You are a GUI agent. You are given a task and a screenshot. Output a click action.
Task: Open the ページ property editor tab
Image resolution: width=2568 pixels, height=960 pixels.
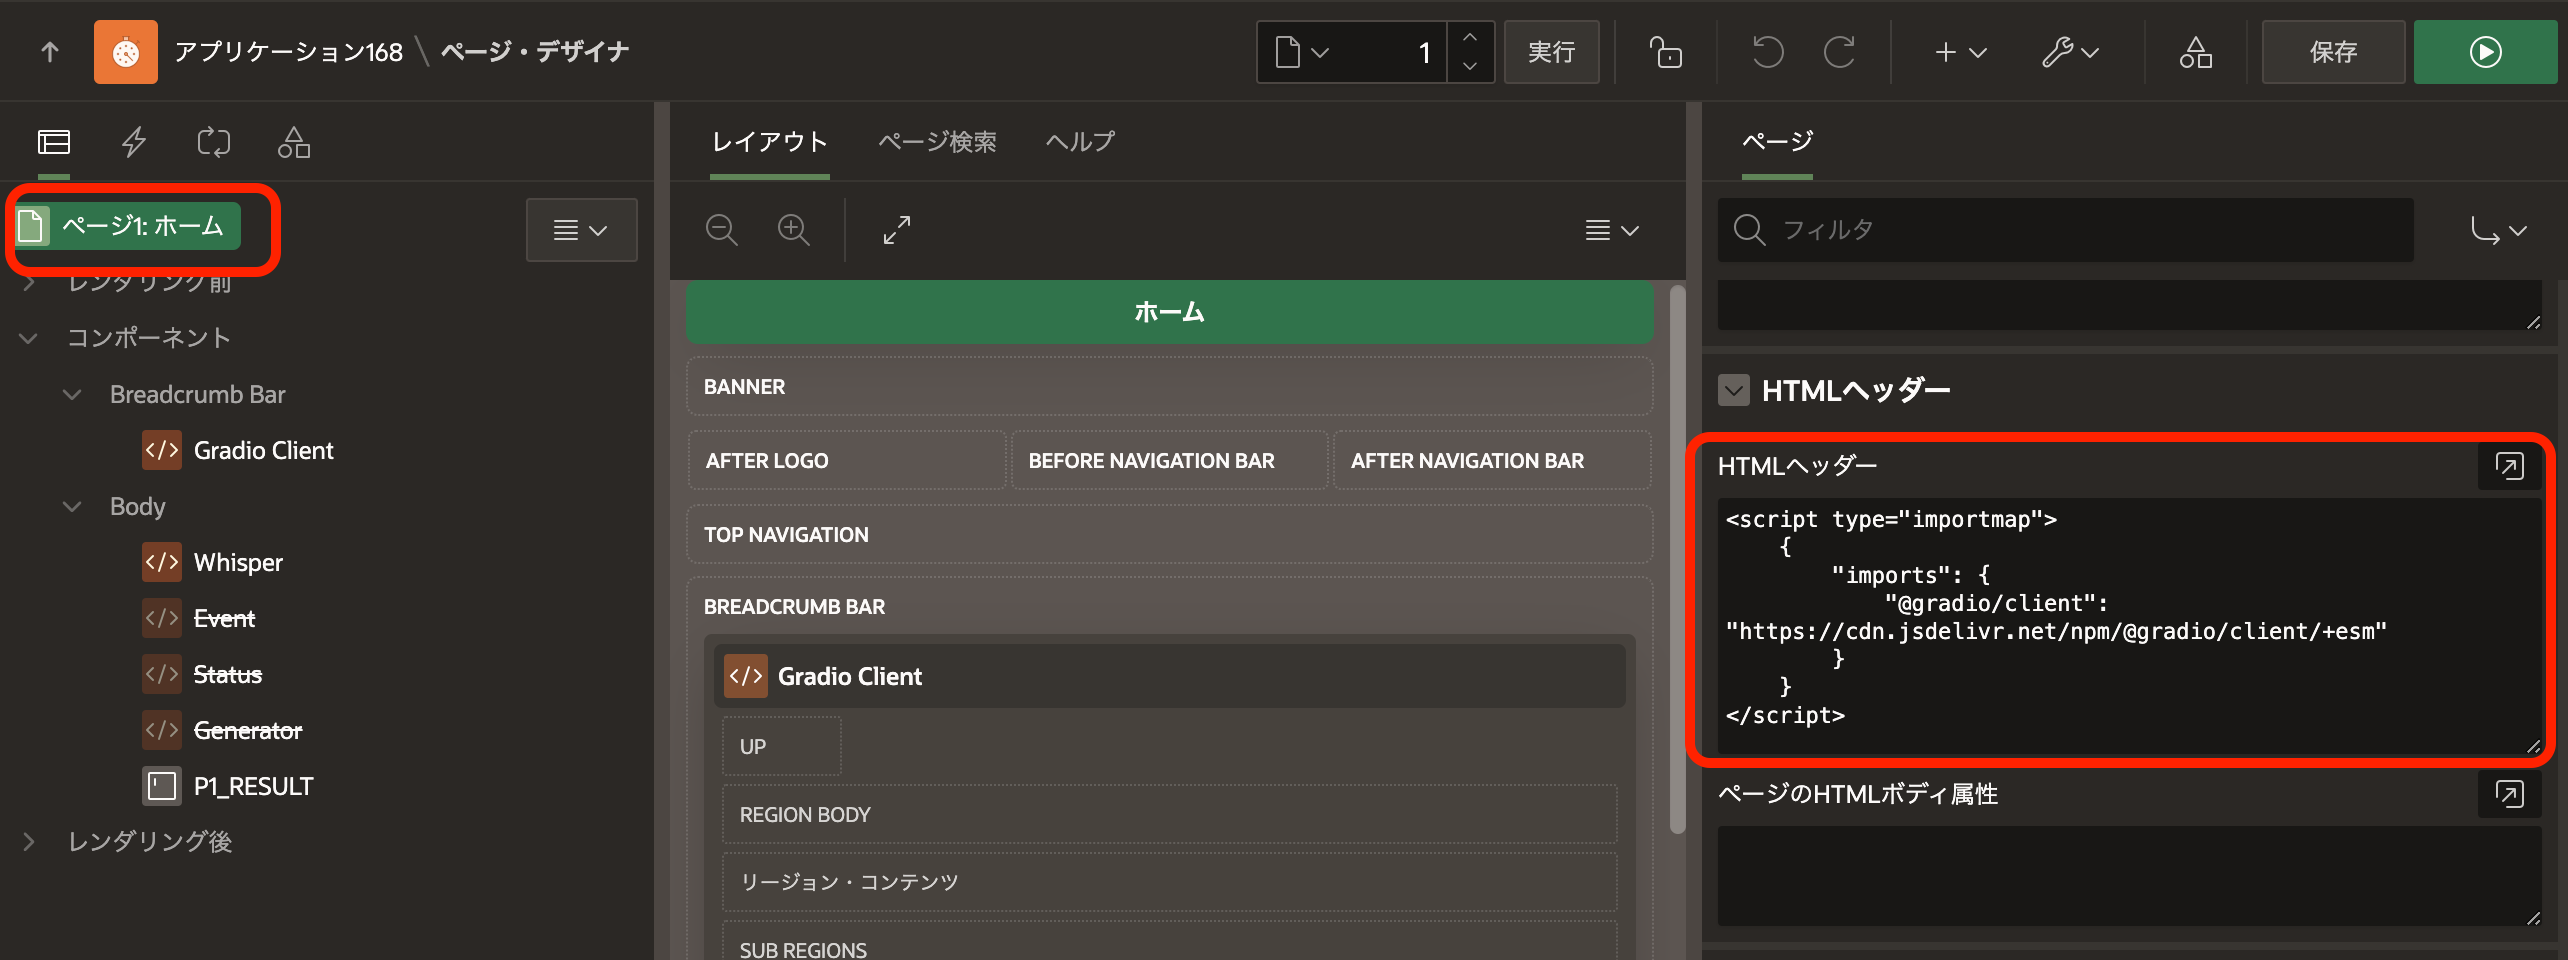1777,142
